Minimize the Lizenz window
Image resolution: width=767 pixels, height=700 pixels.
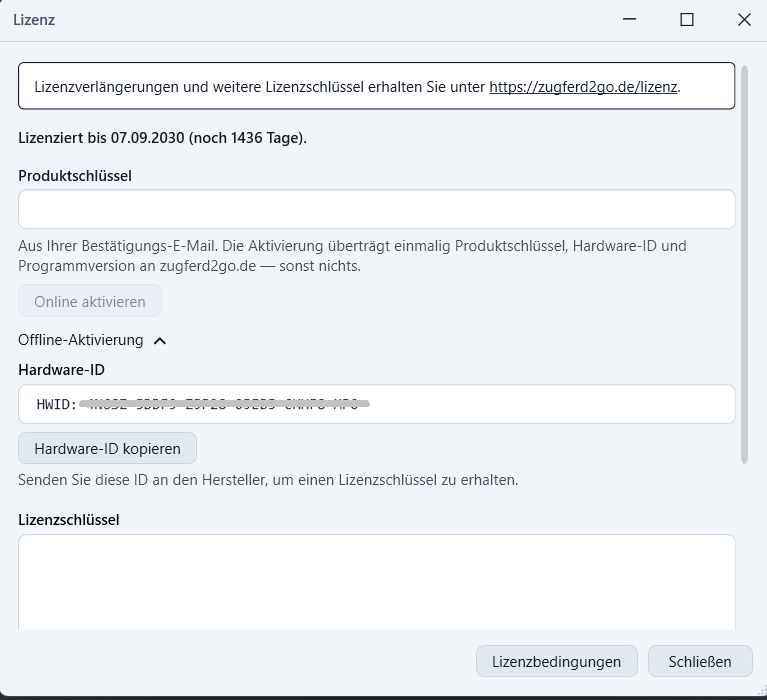[630, 20]
